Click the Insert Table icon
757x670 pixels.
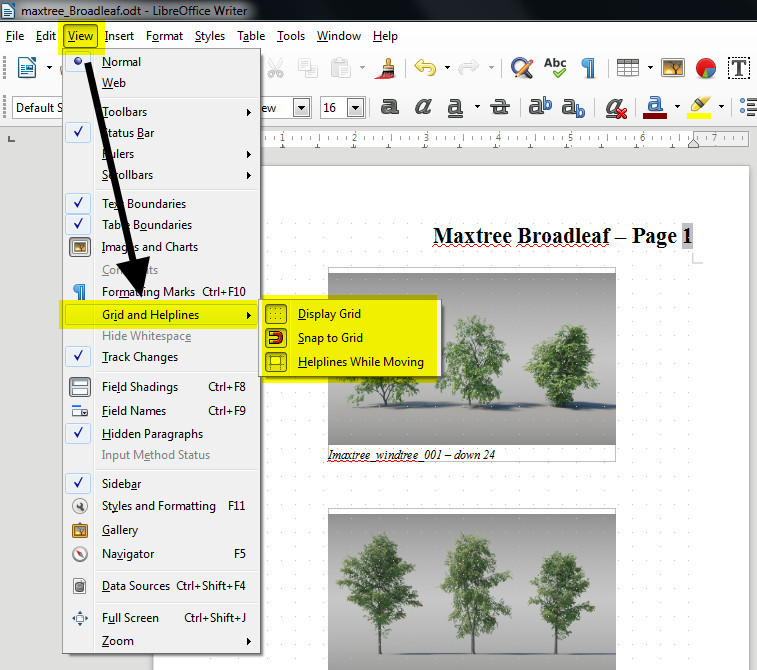click(x=628, y=68)
